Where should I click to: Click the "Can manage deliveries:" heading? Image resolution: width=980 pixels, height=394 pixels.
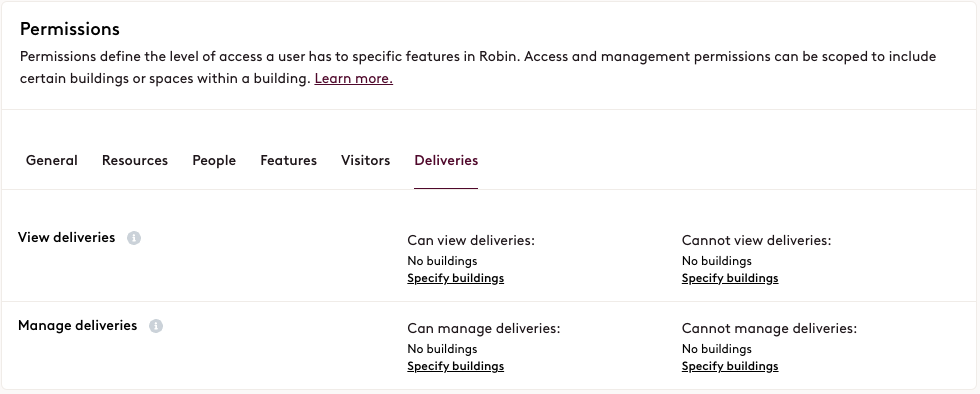(x=484, y=329)
